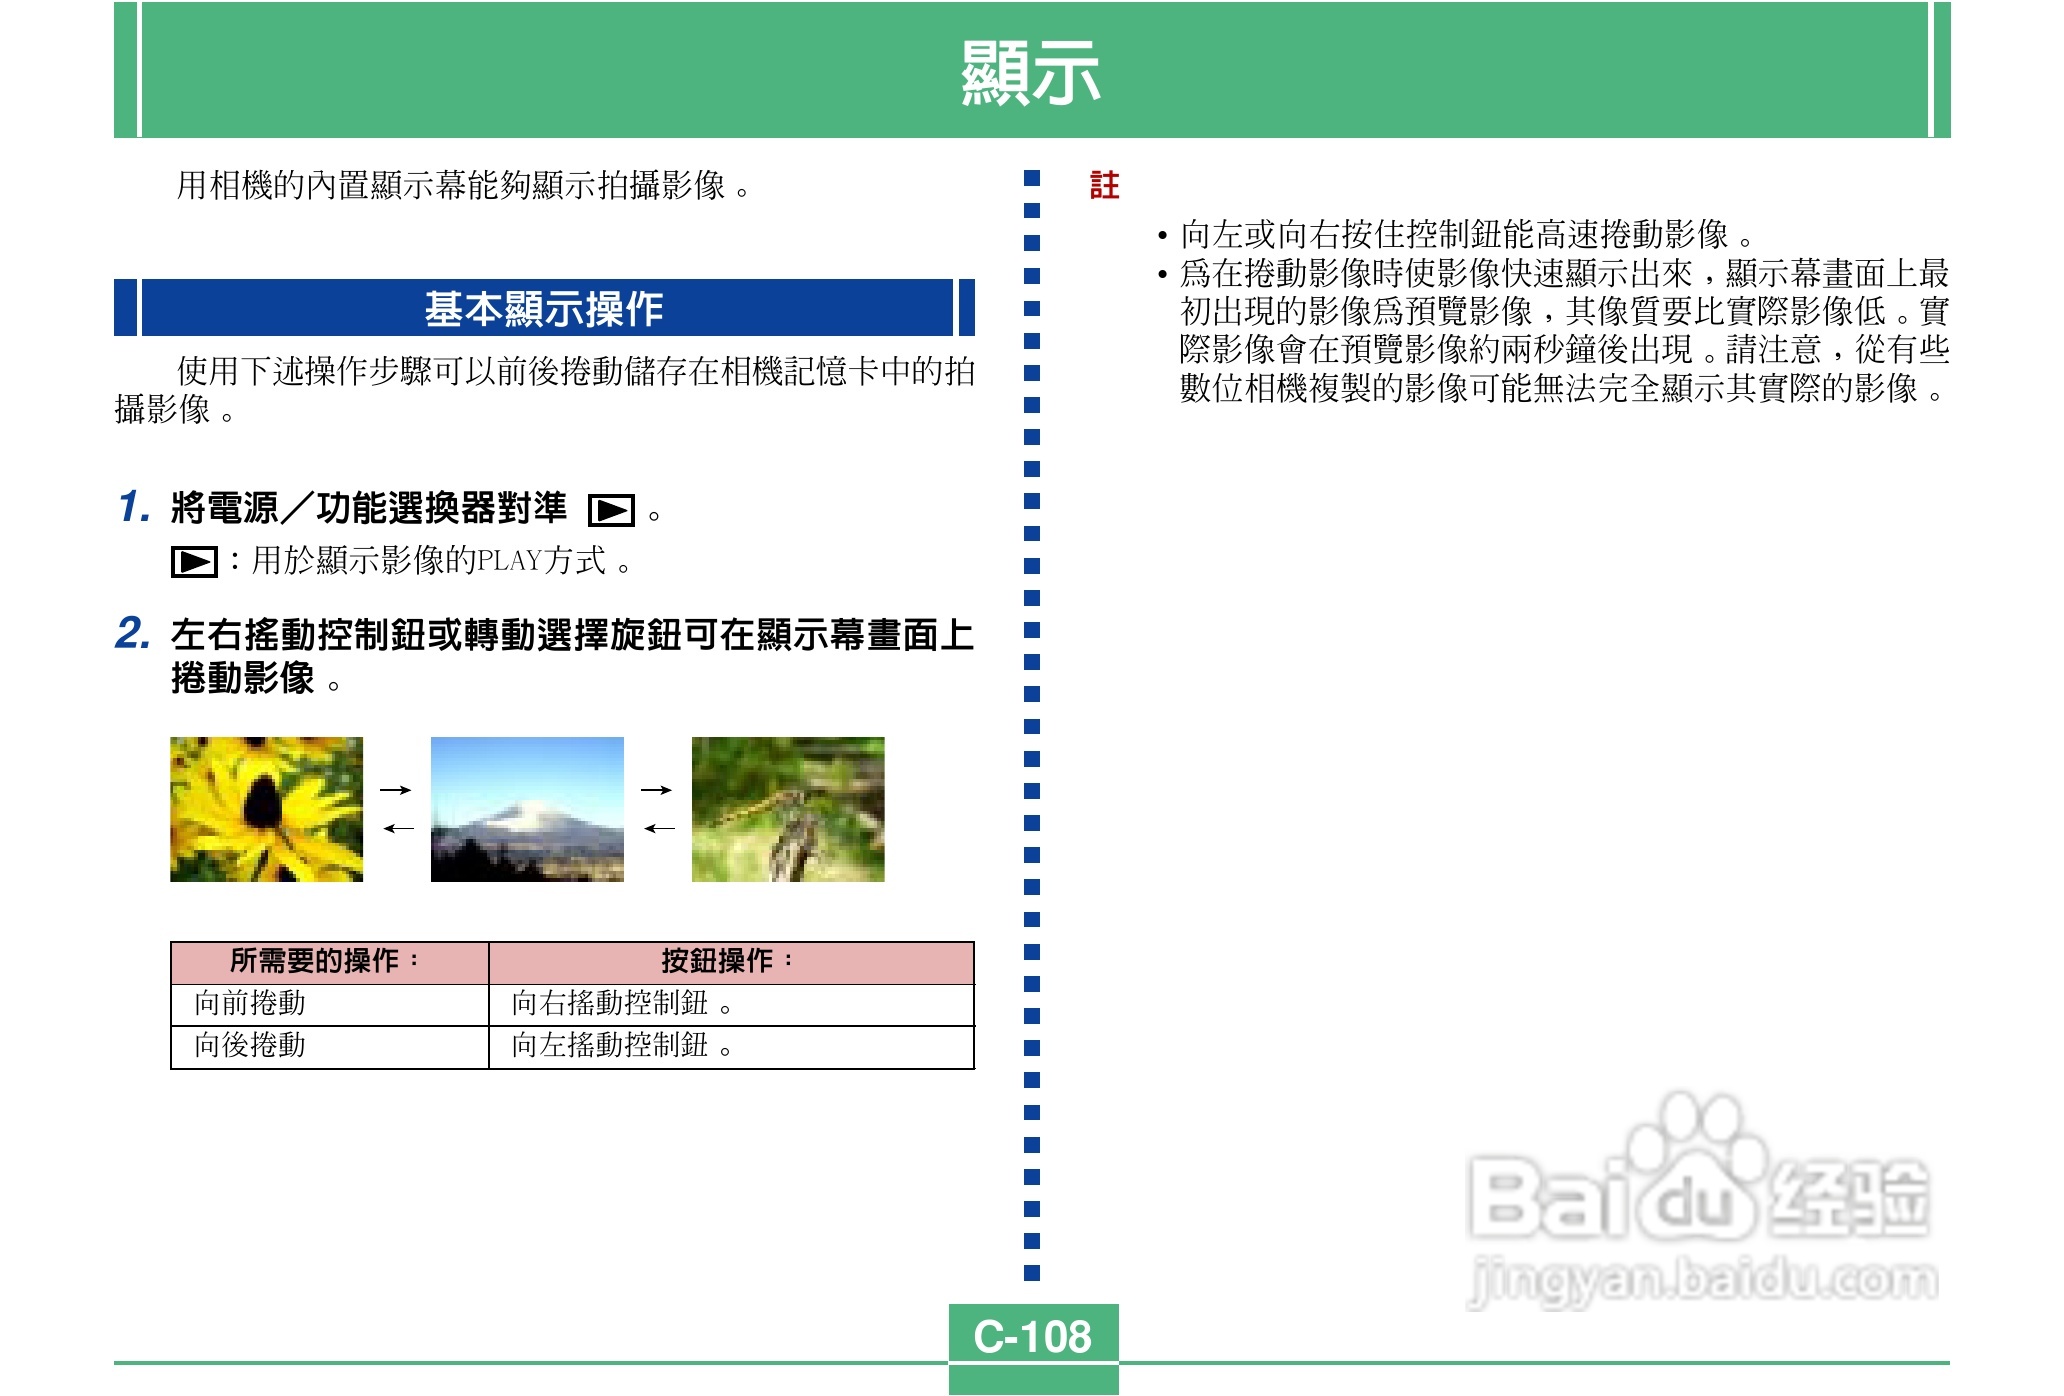Click right arrow between mountain and dragonfly
Screen dimensions: 2064x1396
(x=657, y=790)
